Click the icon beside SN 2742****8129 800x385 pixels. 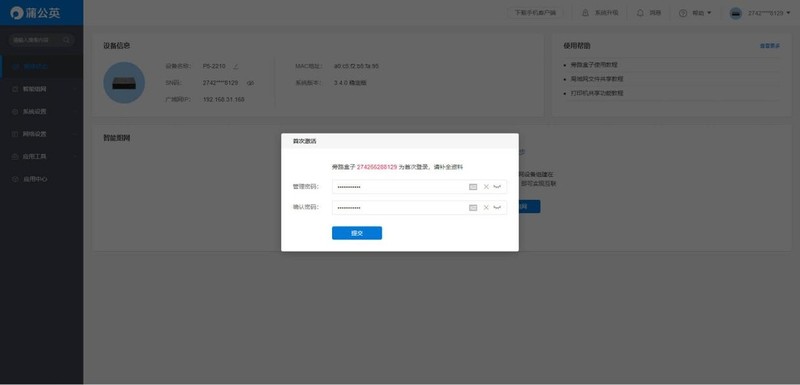(x=251, y=83)
